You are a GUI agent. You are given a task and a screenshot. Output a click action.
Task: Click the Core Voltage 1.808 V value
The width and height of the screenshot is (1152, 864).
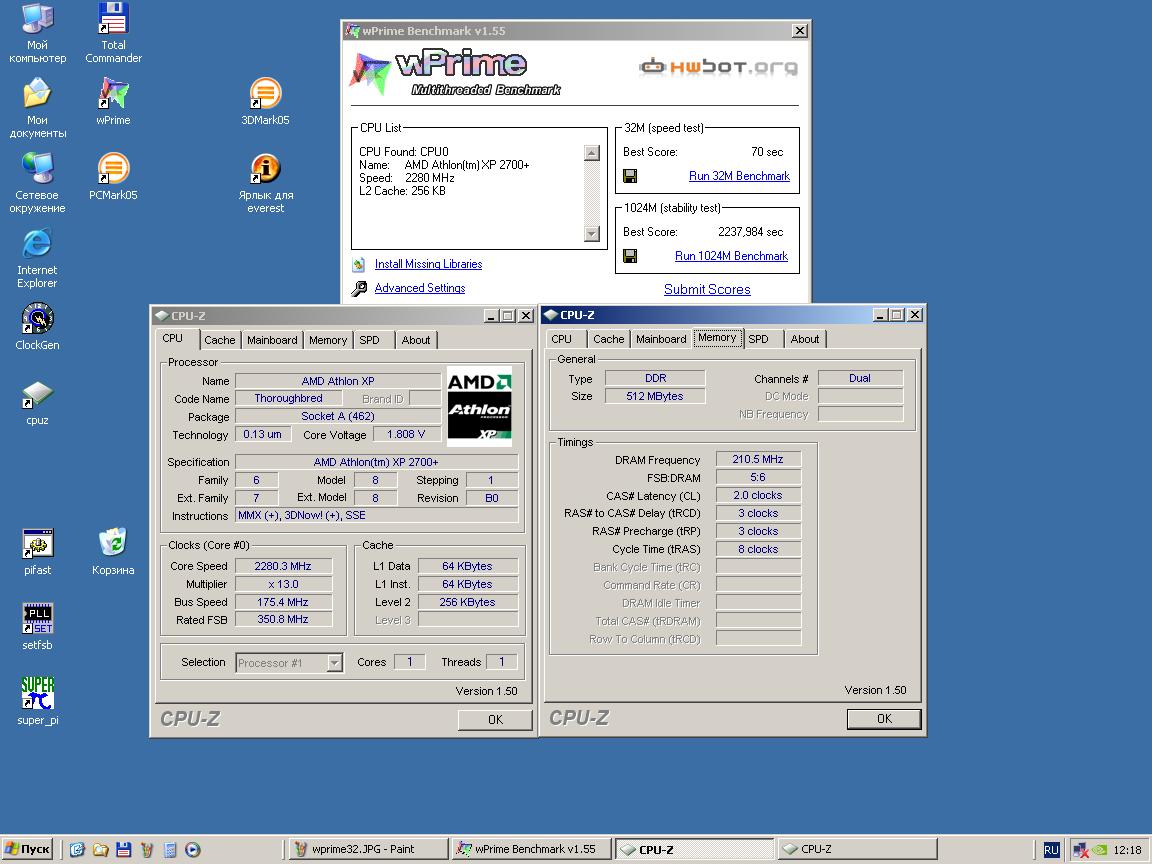tap(406, 434)
